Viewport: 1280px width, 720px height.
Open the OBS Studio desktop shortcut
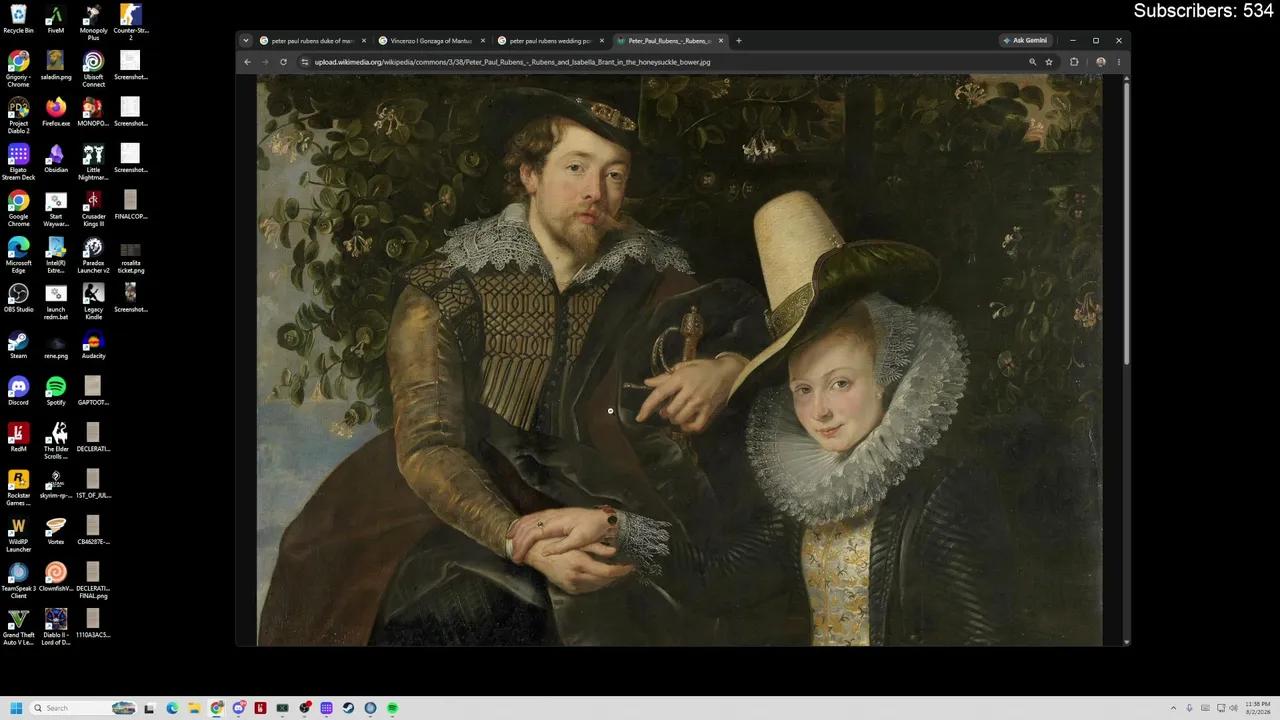18,298
